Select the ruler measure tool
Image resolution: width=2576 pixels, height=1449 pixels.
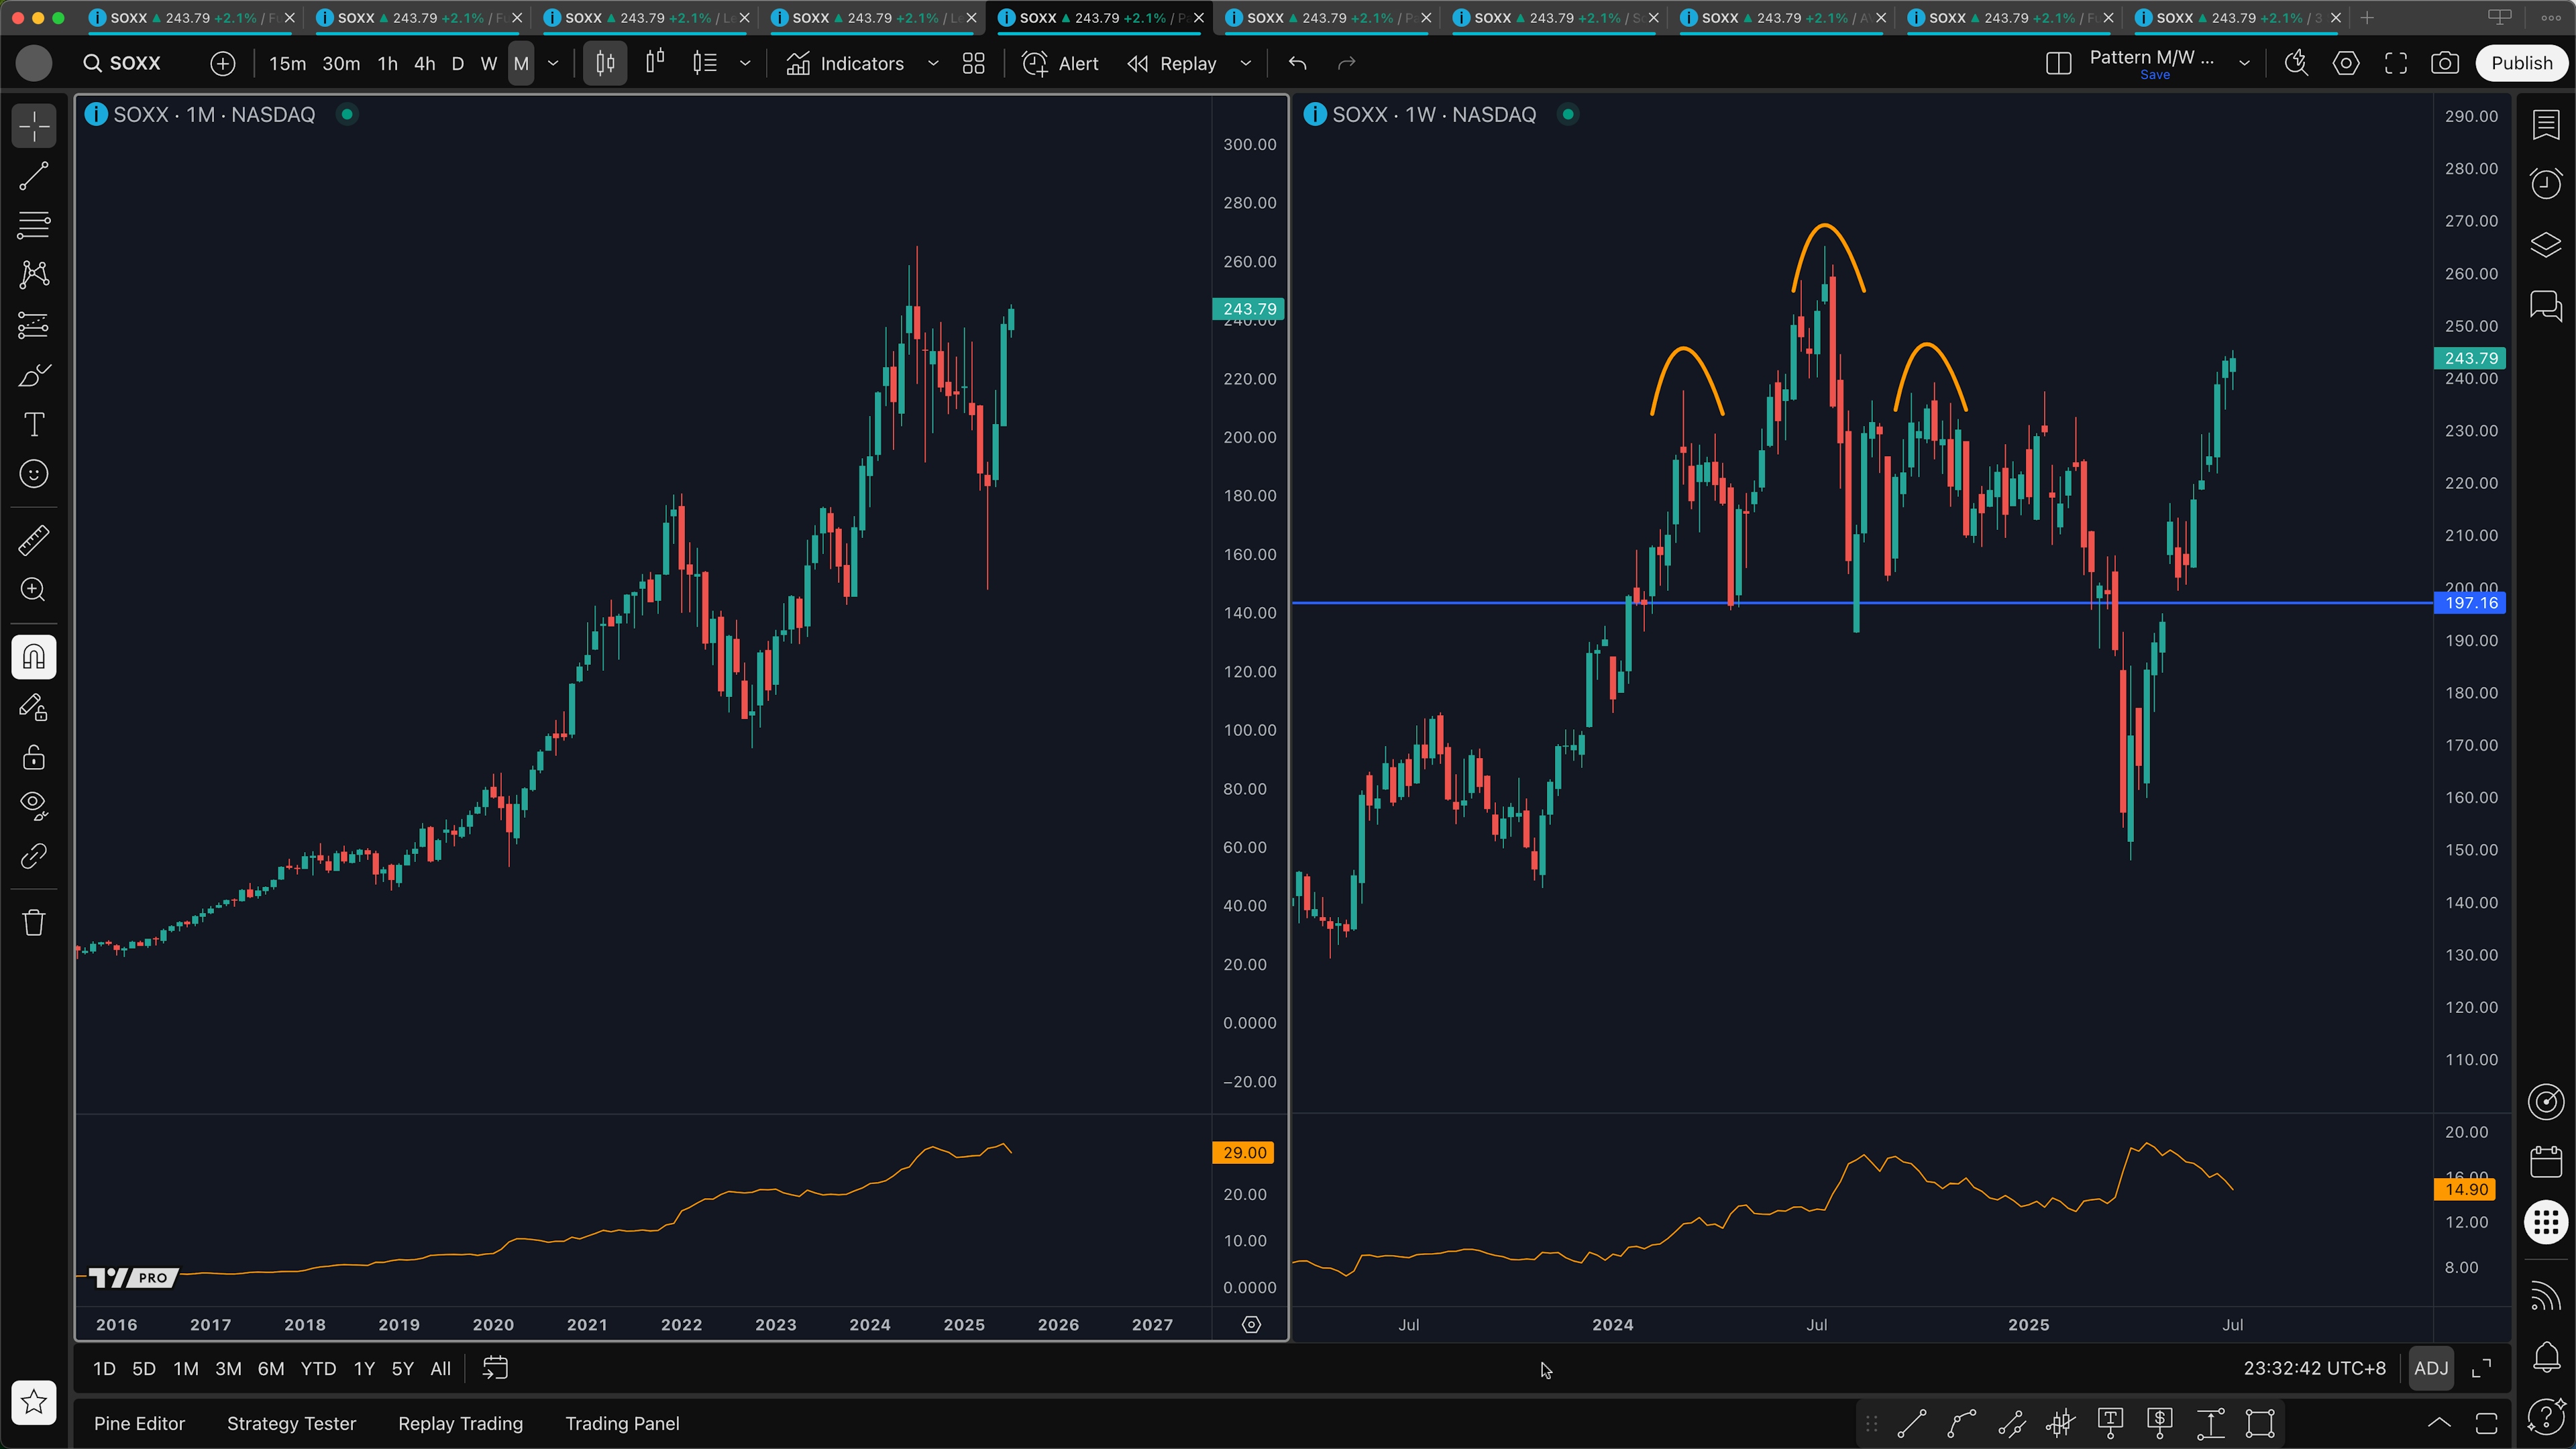point(34,540)
